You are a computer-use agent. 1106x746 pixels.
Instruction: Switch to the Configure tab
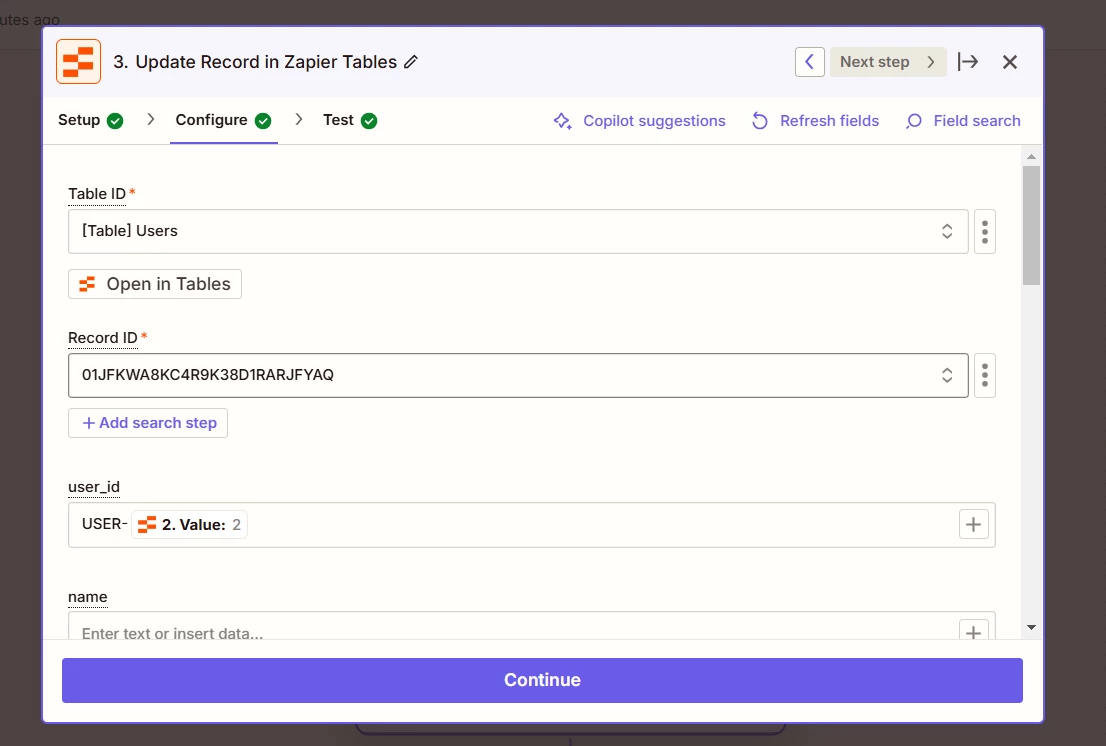(223, 121)
